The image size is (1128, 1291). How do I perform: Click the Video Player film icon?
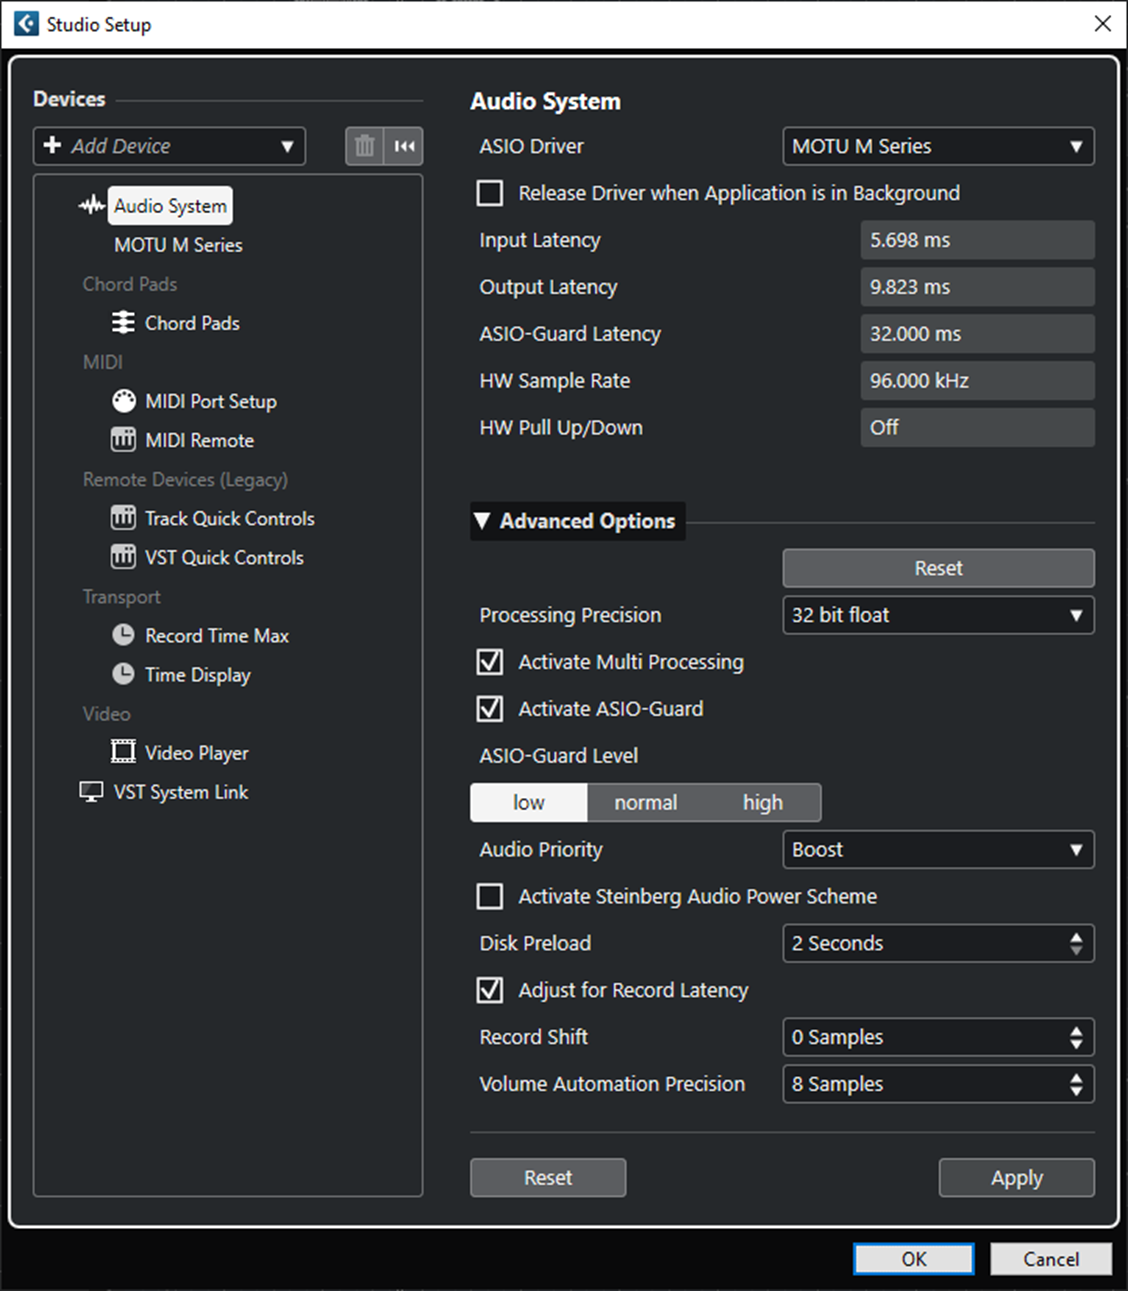coord(123,752)
